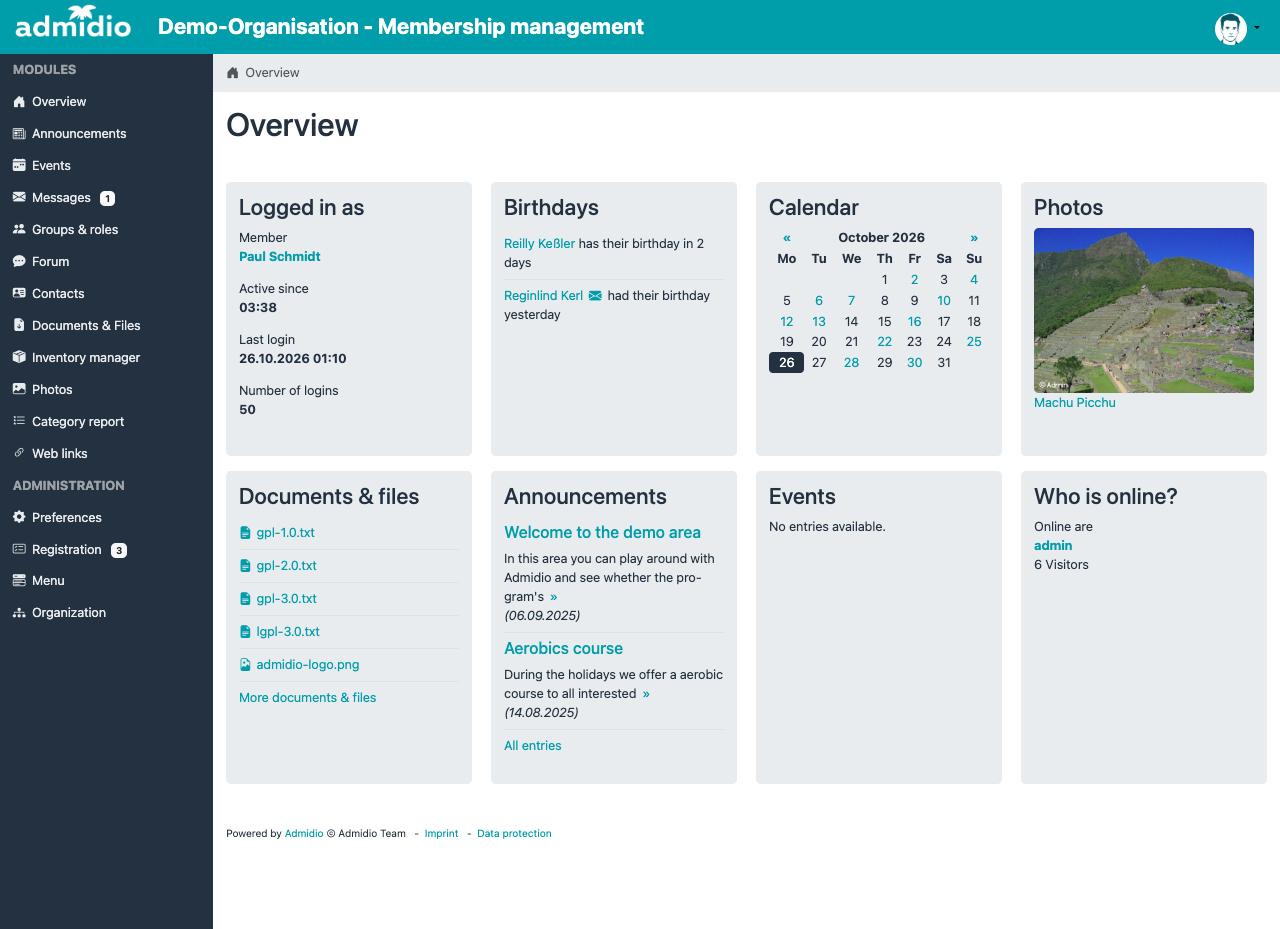Go to previous month in calendar
Screen dimensions: 1280x929
coord(787,238)
